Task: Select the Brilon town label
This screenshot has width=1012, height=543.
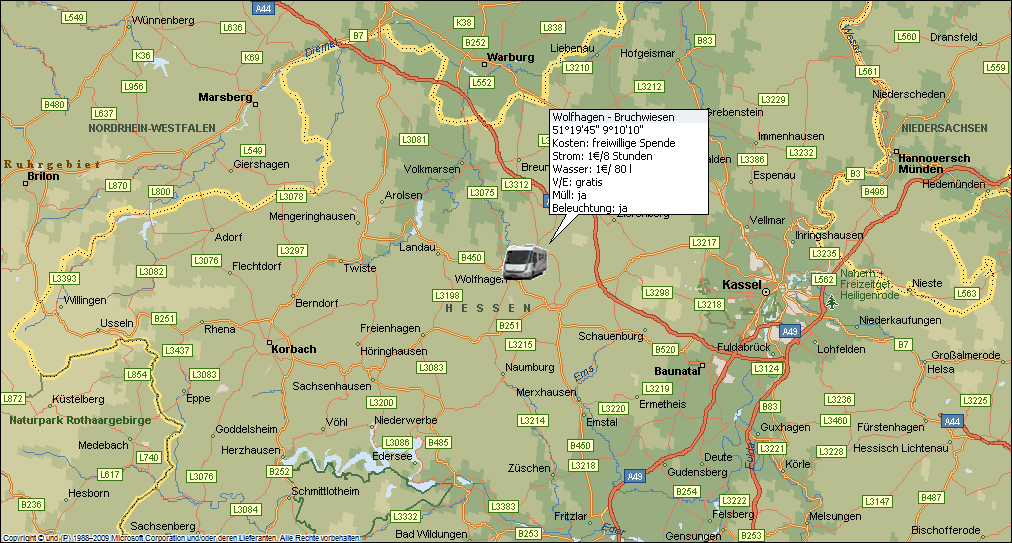Action: (43, 176)
